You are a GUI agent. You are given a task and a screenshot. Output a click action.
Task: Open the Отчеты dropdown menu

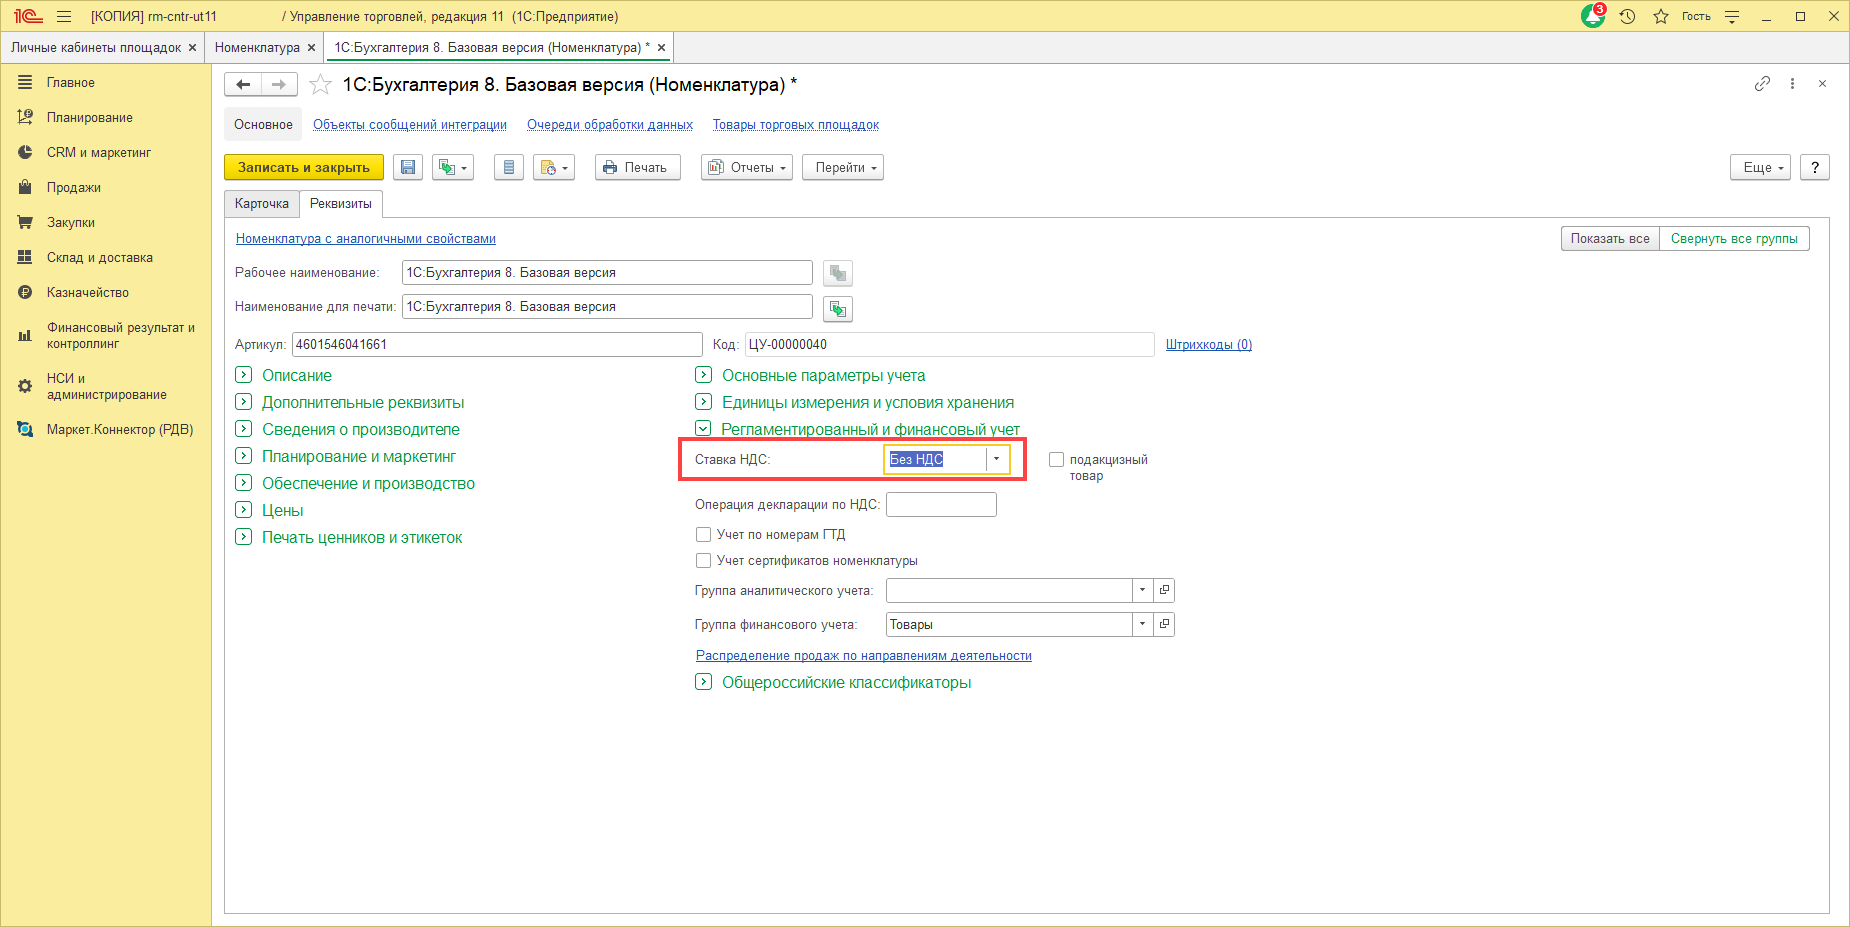[x=747, y=168]
